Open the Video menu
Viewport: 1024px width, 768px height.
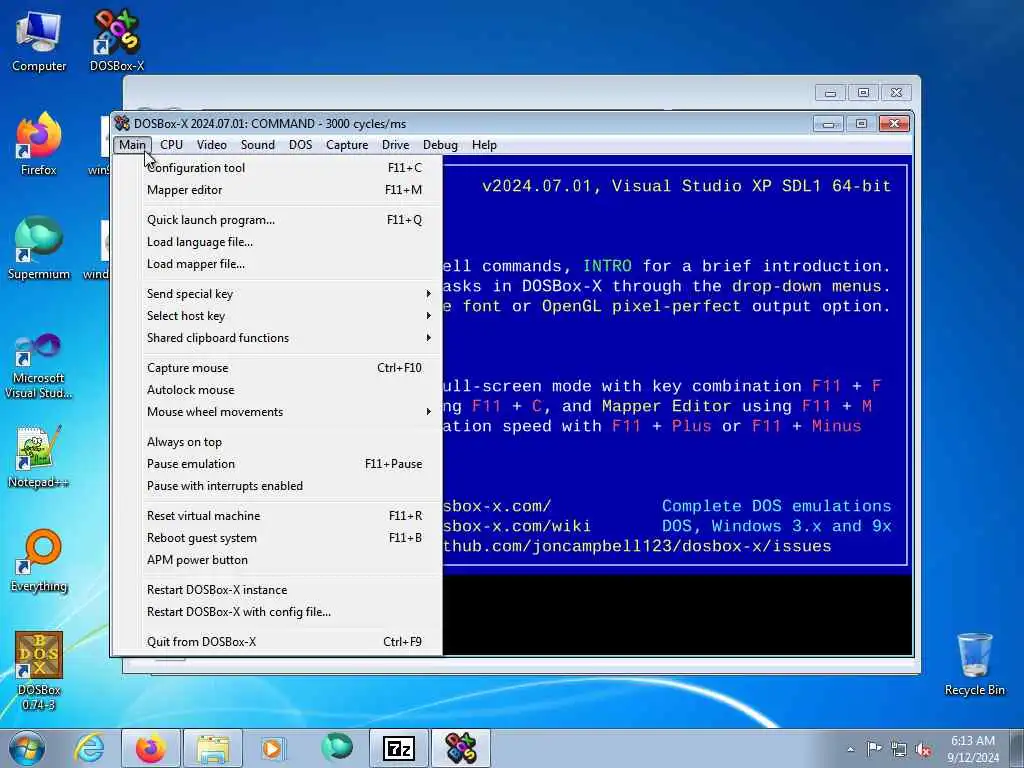coord(212,145)
